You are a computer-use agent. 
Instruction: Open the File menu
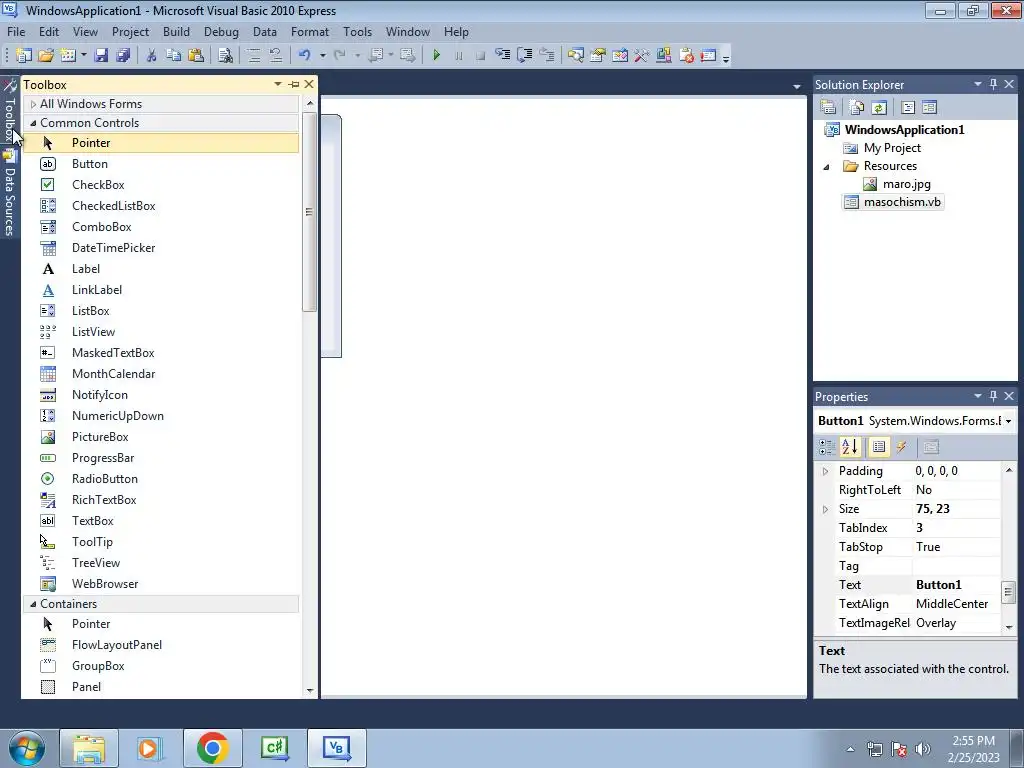tap(16, 31)
